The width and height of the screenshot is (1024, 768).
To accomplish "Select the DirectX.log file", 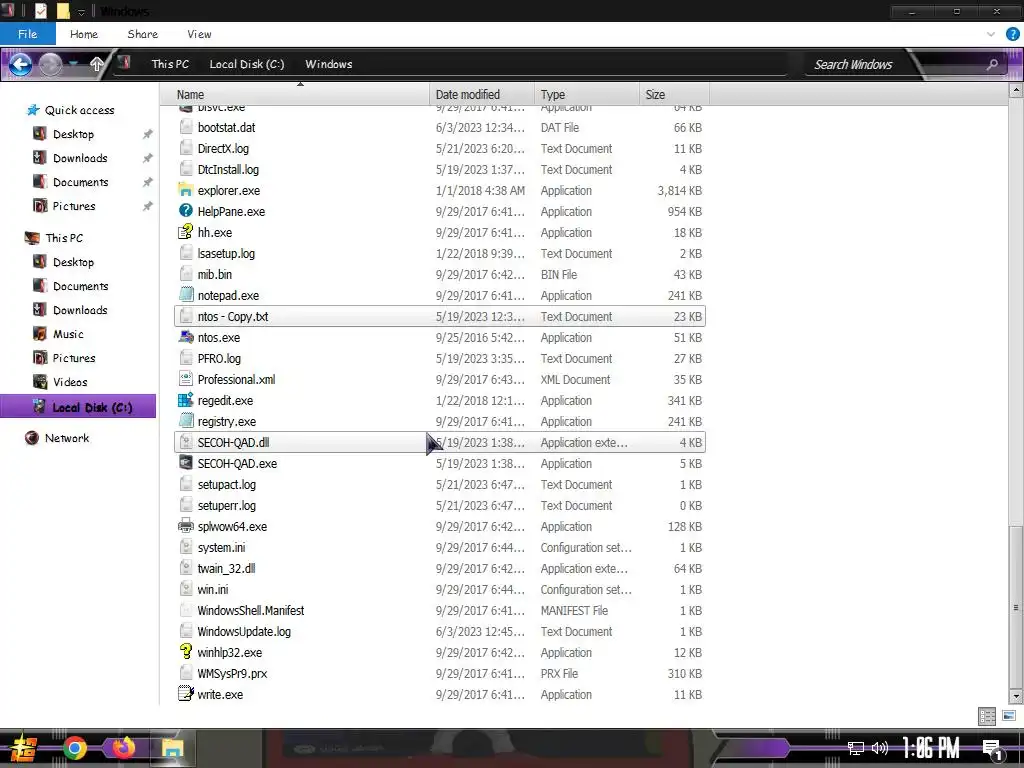I will click(440, 148).
